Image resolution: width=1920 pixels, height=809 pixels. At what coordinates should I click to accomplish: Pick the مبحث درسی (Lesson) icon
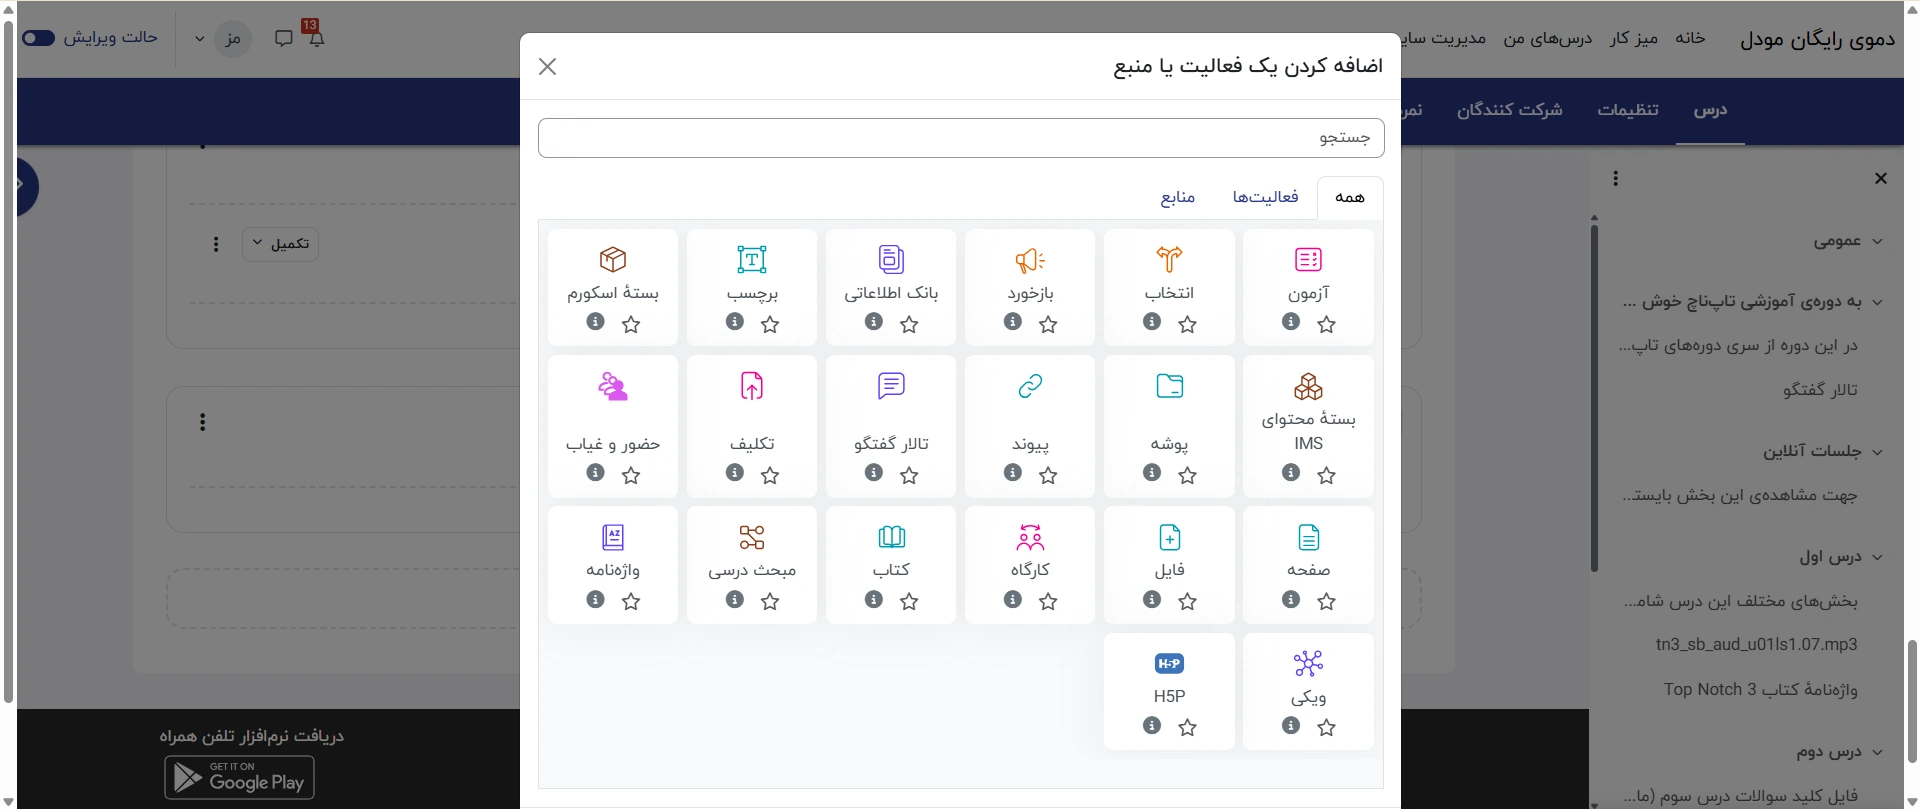(752, 537)
